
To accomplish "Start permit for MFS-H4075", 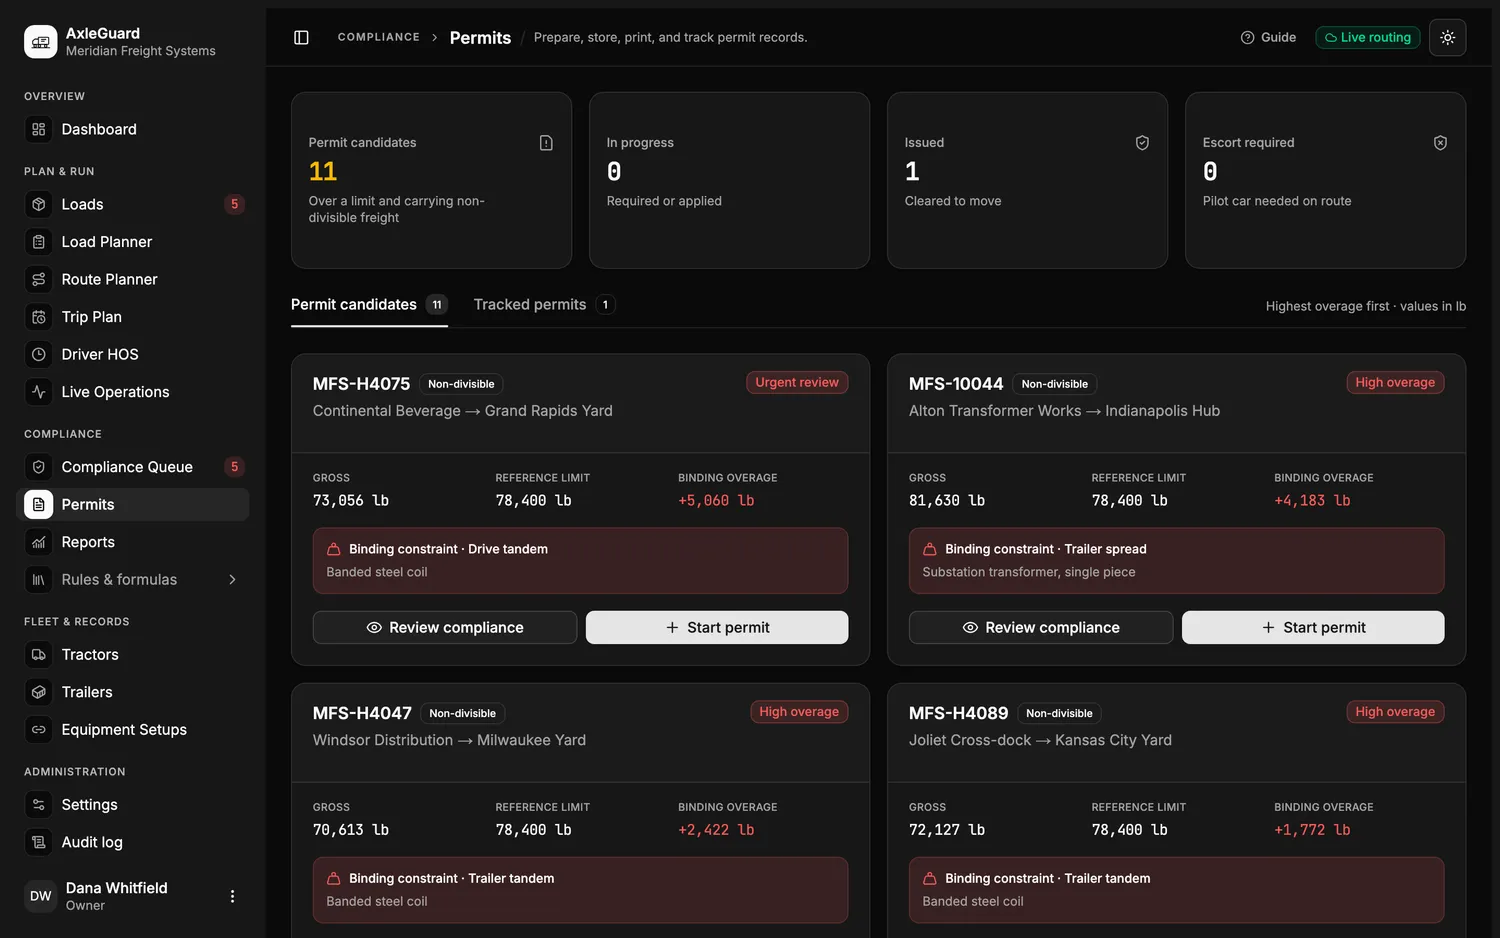I will tap(717, 627).
